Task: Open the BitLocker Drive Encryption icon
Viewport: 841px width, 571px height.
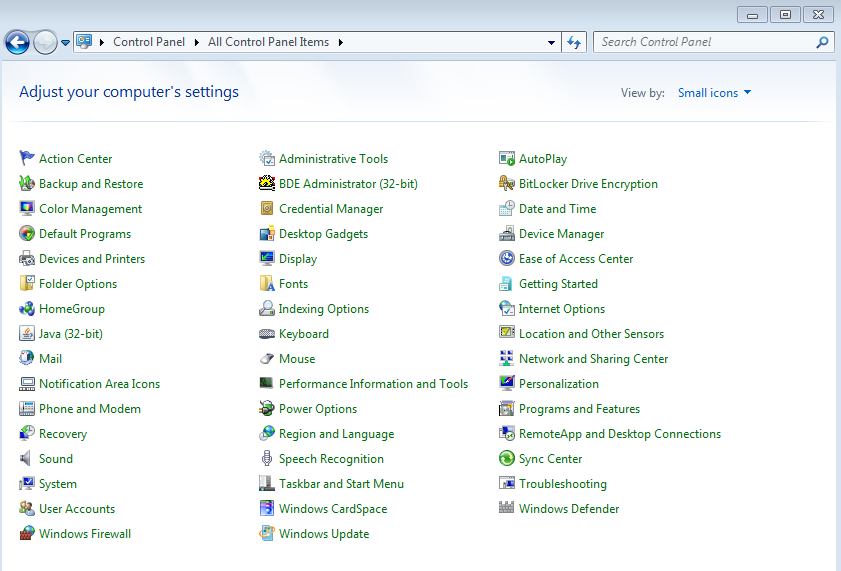Action: pos(506,183)
